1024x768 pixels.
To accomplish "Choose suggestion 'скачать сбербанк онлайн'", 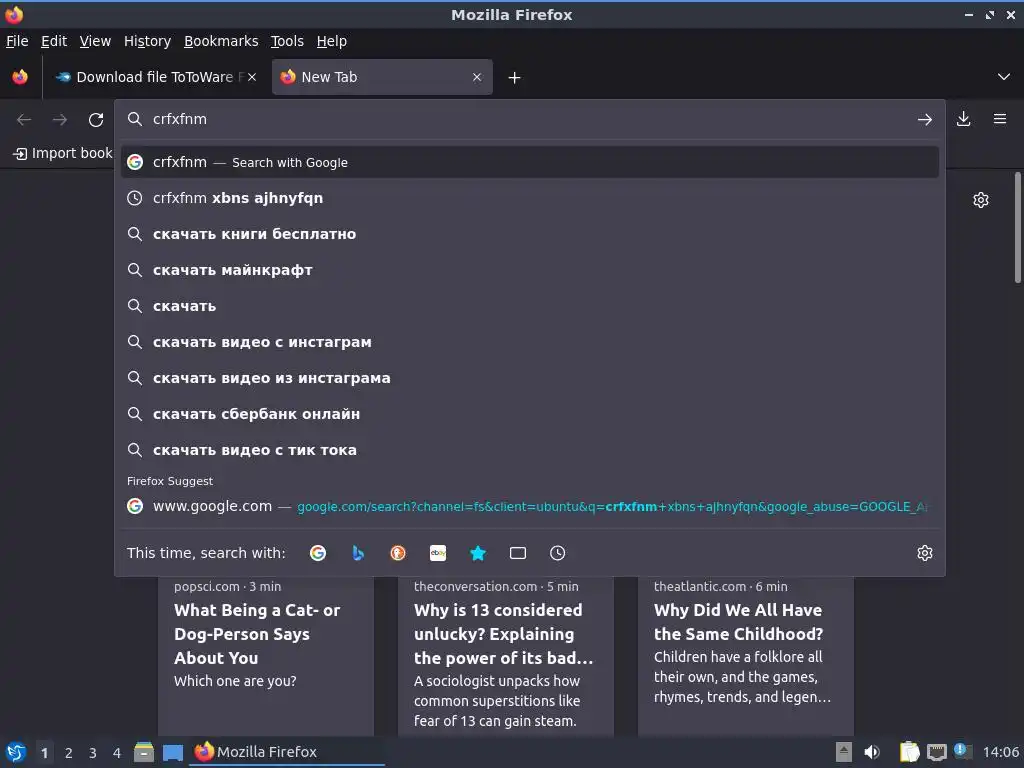I will pyautogui.click(x=530, y=413).
